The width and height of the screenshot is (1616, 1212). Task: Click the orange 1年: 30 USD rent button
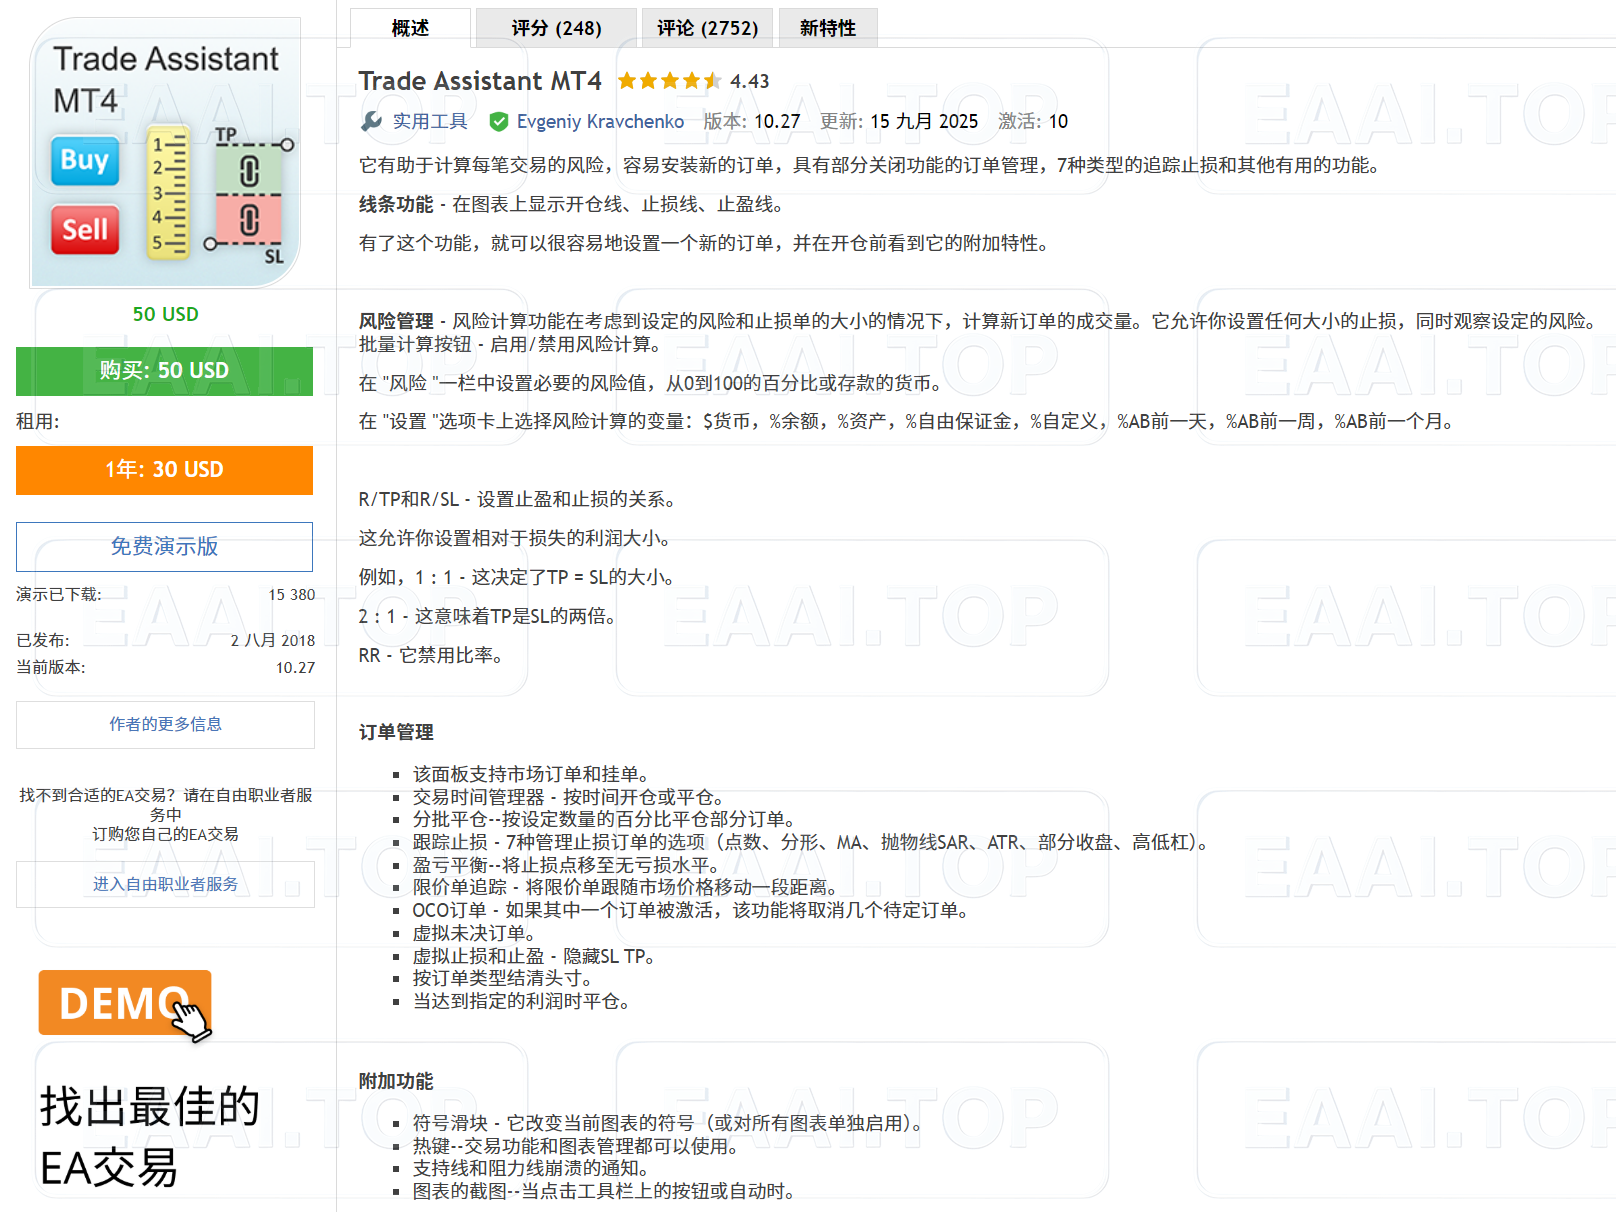(164, 470)
